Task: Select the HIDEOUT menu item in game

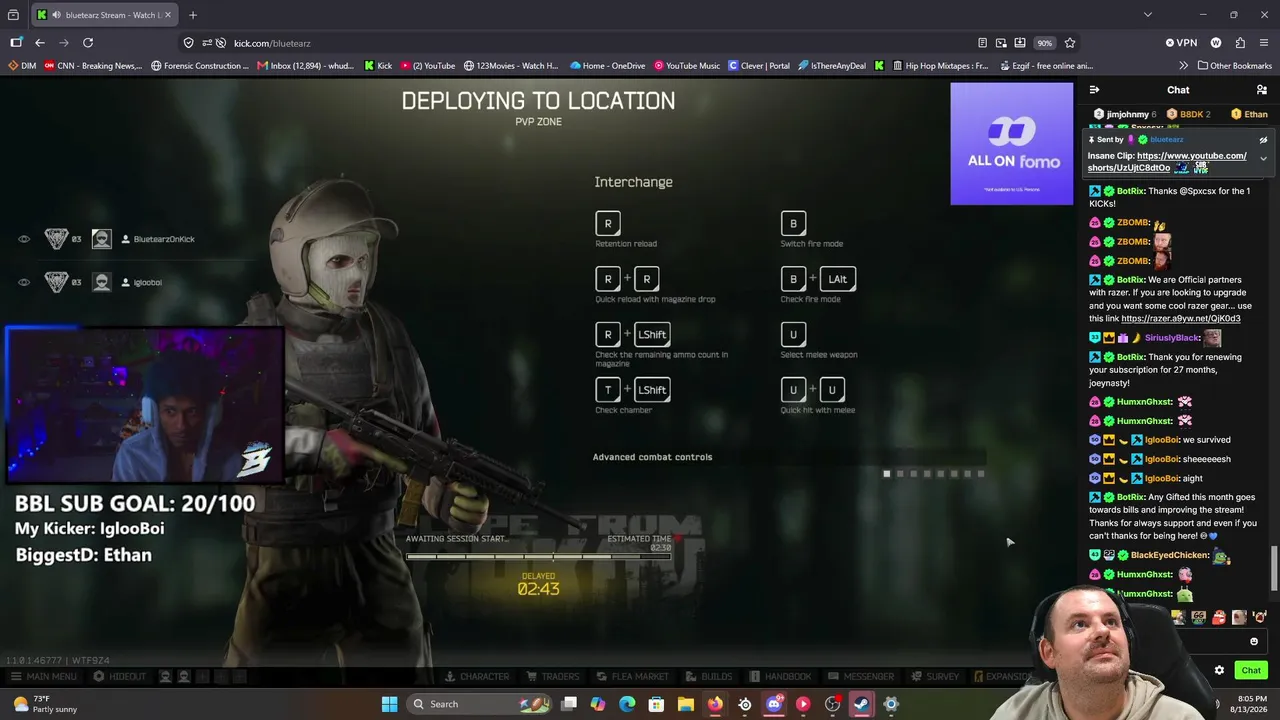Action: [119, 677]
